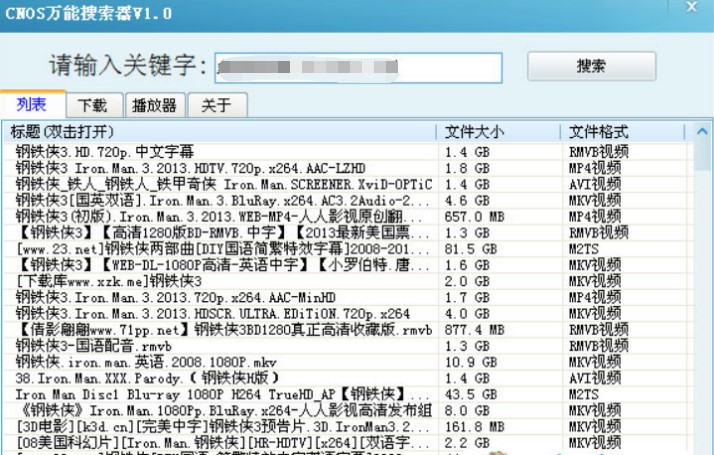Screen dimensions: 714x455
Task: Click the 4.6 GB size cell
Action: point(467,200)
